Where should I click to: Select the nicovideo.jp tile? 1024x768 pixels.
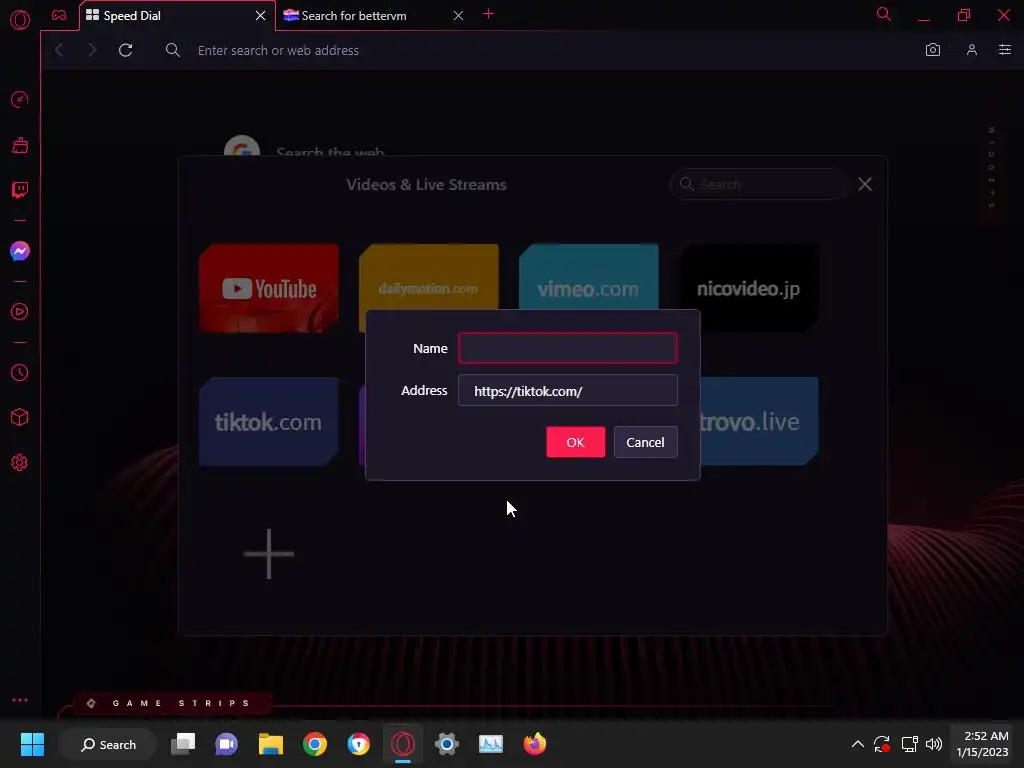pos(748,288)
